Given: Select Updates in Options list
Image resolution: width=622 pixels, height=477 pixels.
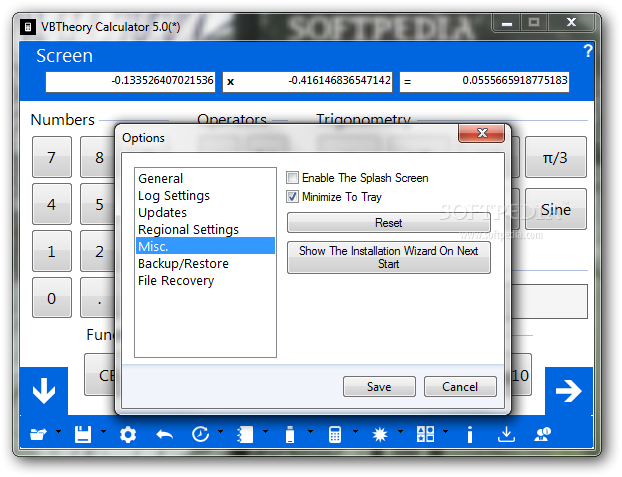Looking at the screenshot, I should point(205,212).
